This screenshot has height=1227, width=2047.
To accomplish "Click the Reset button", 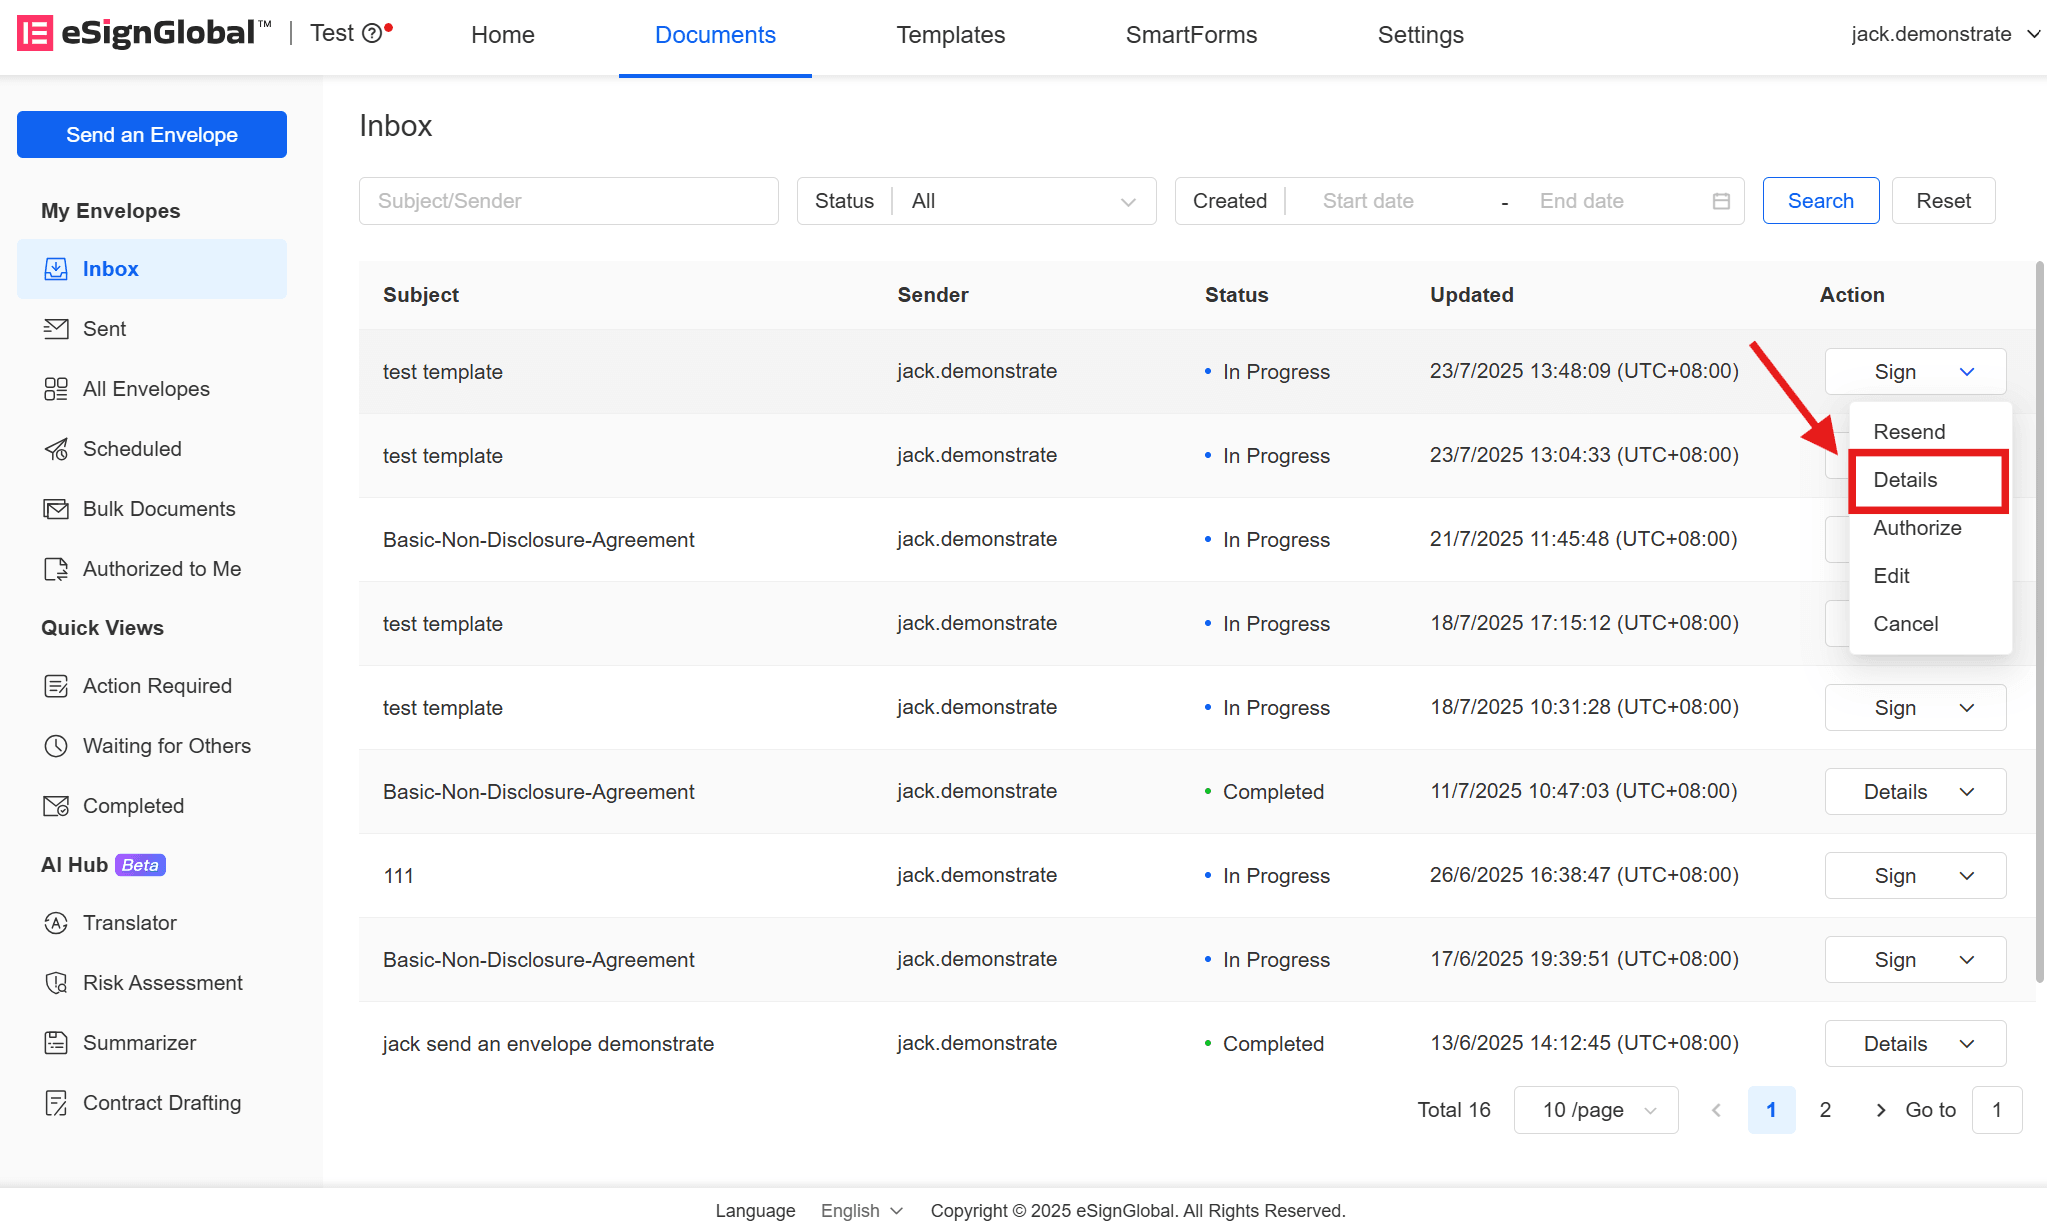I will (x=1943, y=201).
